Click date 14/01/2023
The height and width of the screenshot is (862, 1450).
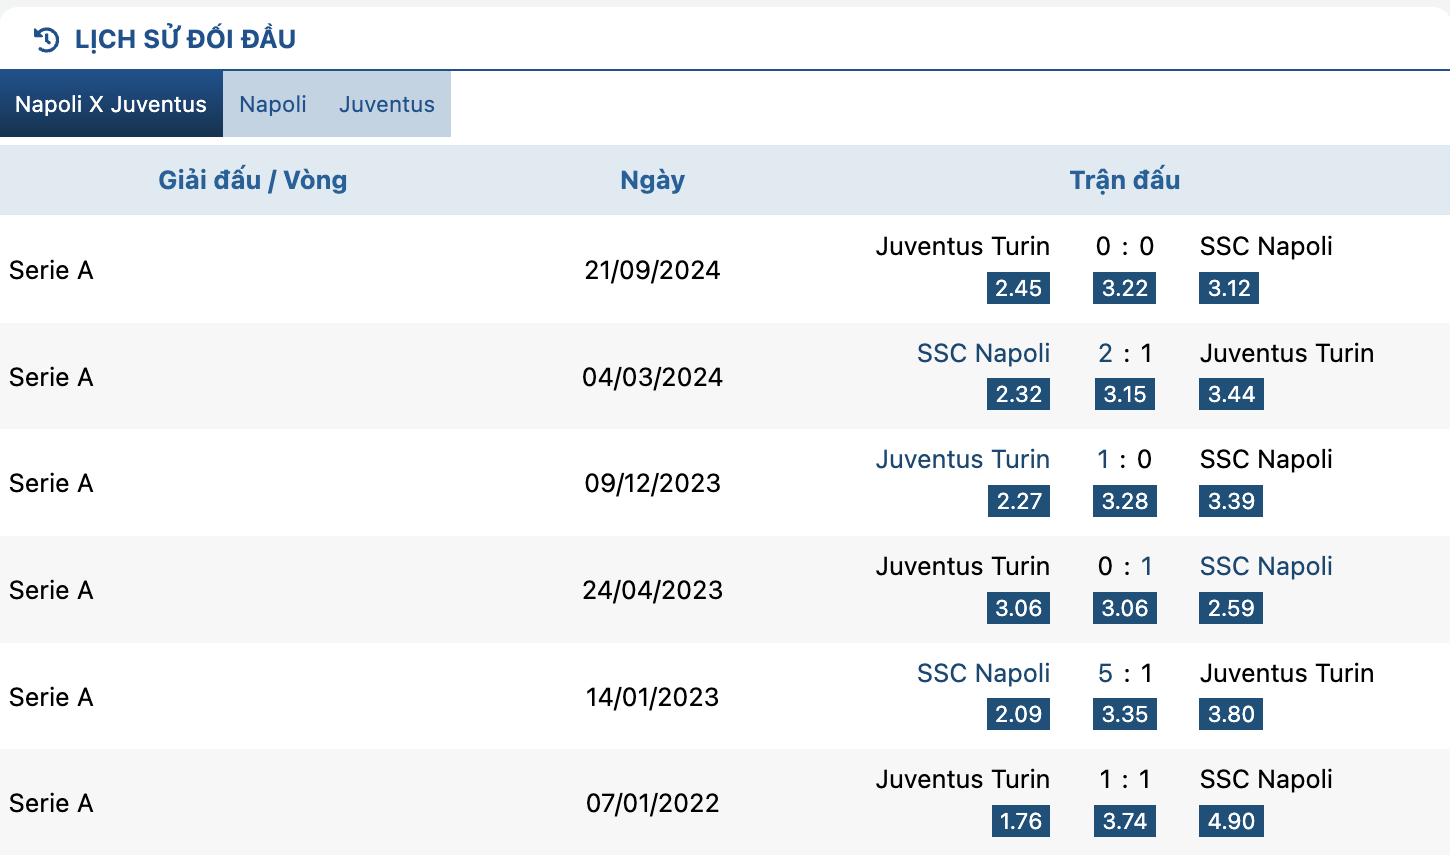coord(653,697)
